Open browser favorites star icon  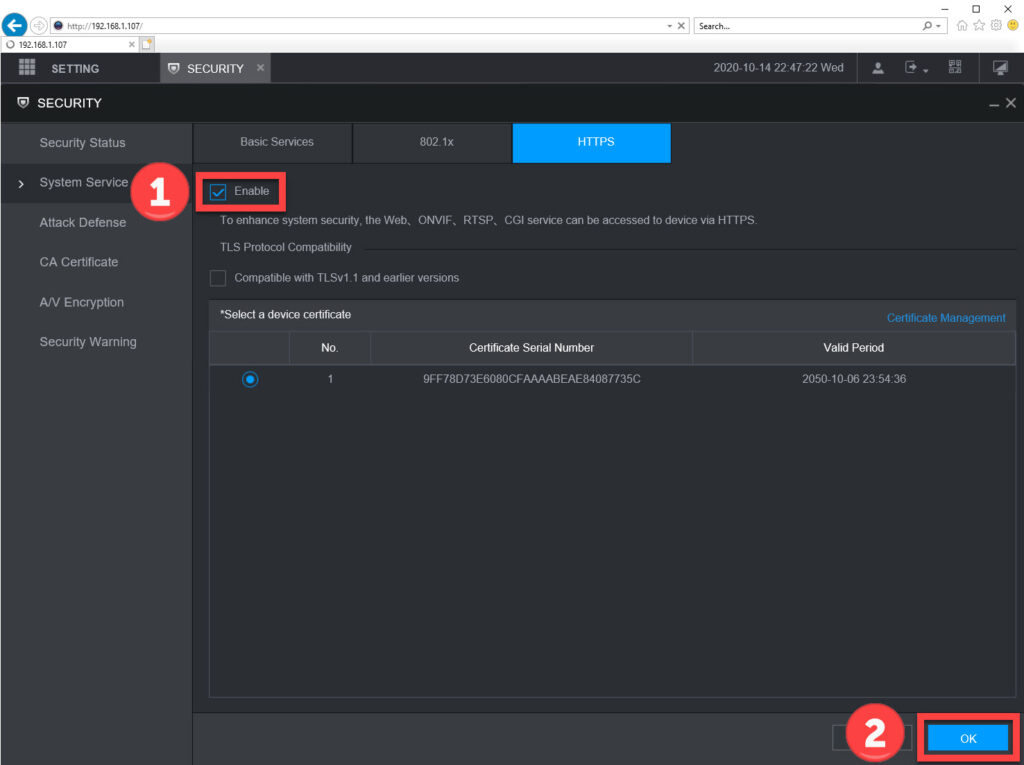pyautogui.click(x=979, y=26)
